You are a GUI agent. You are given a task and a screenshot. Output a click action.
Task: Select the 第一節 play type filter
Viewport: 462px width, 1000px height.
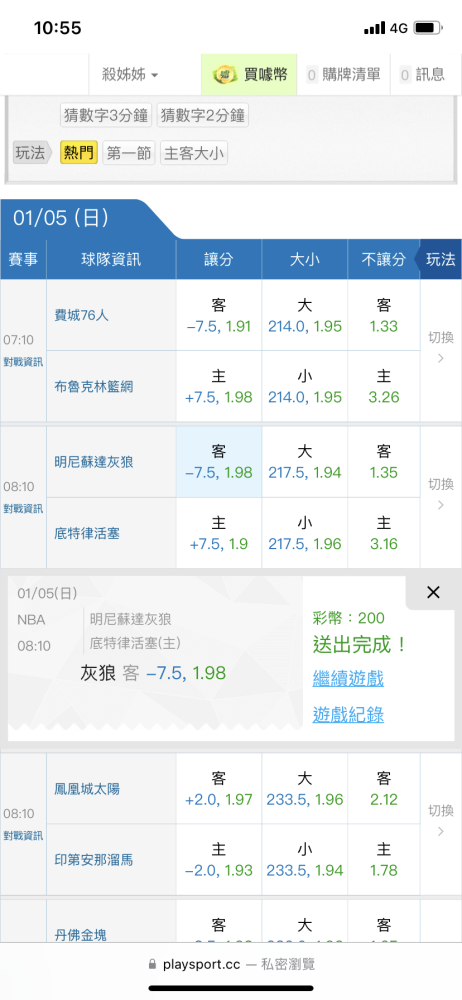129,153
